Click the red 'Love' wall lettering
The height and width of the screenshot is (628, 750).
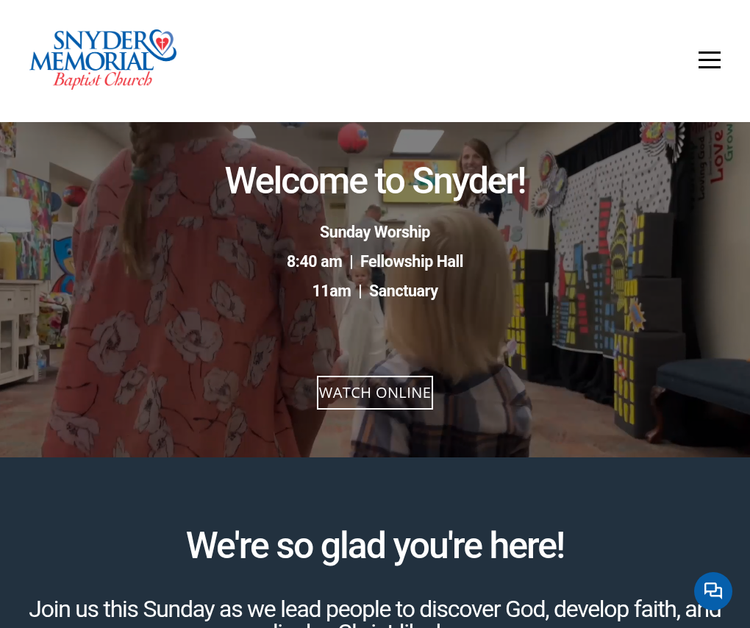click(x=716, y=155)
